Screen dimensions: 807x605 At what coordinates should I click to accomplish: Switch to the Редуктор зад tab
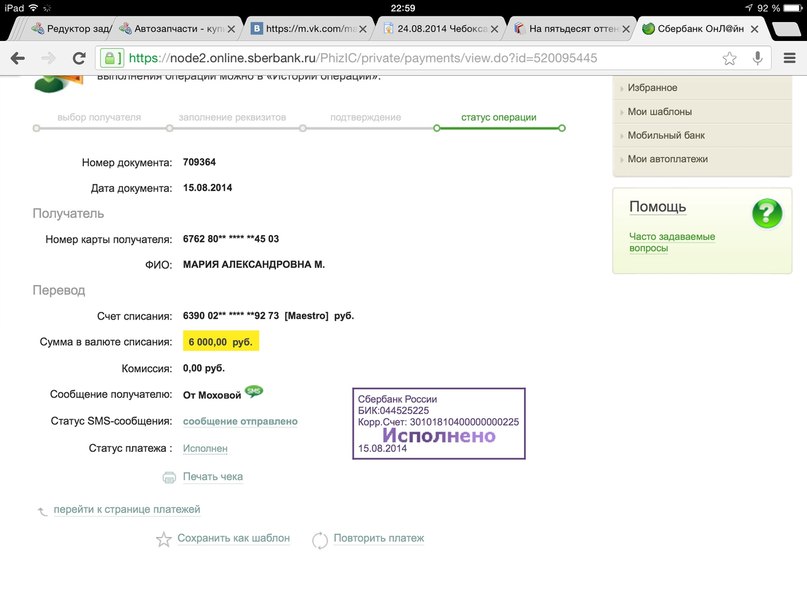pyautogui.click(x=72, y=29)
